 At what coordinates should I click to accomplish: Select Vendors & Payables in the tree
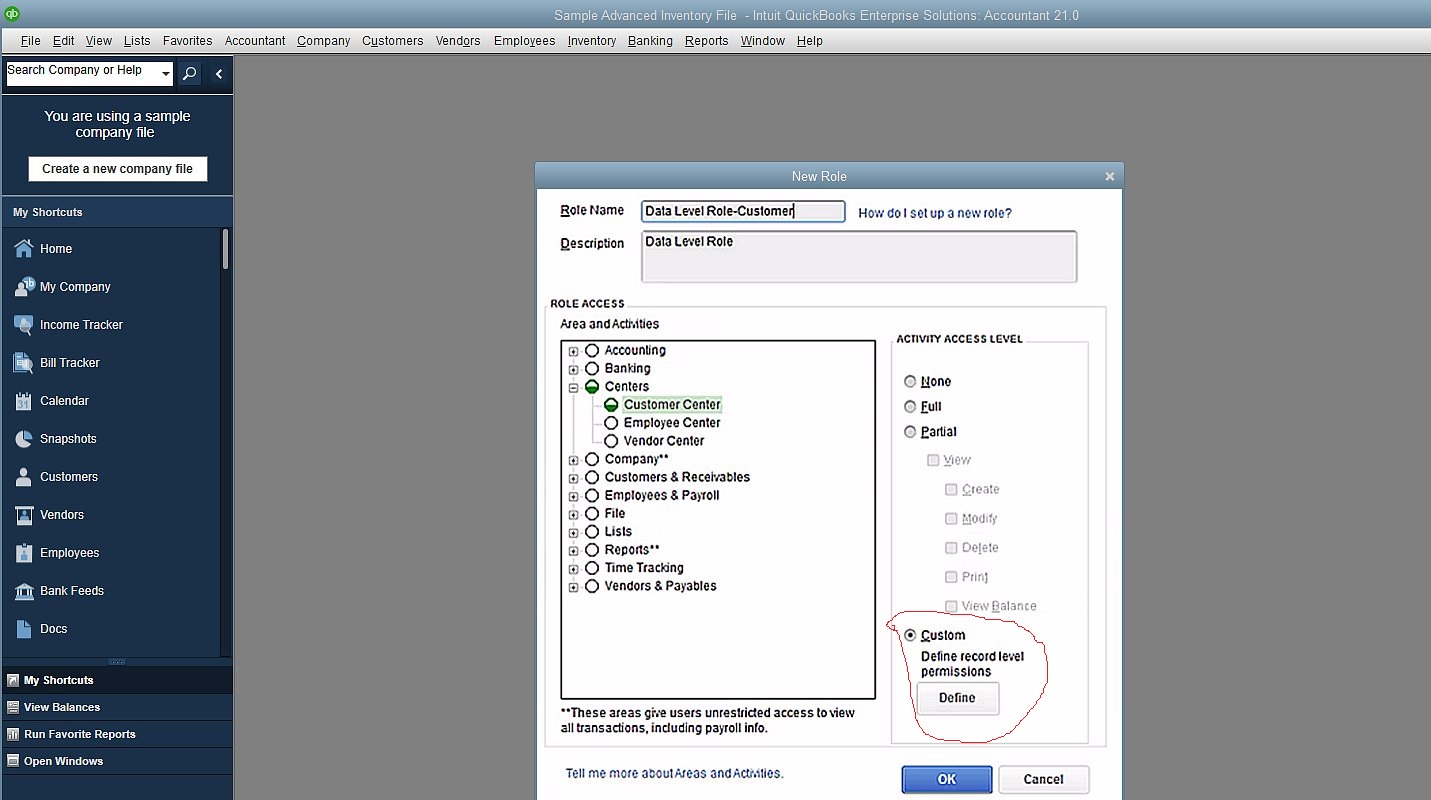click(x=660, y=586)
